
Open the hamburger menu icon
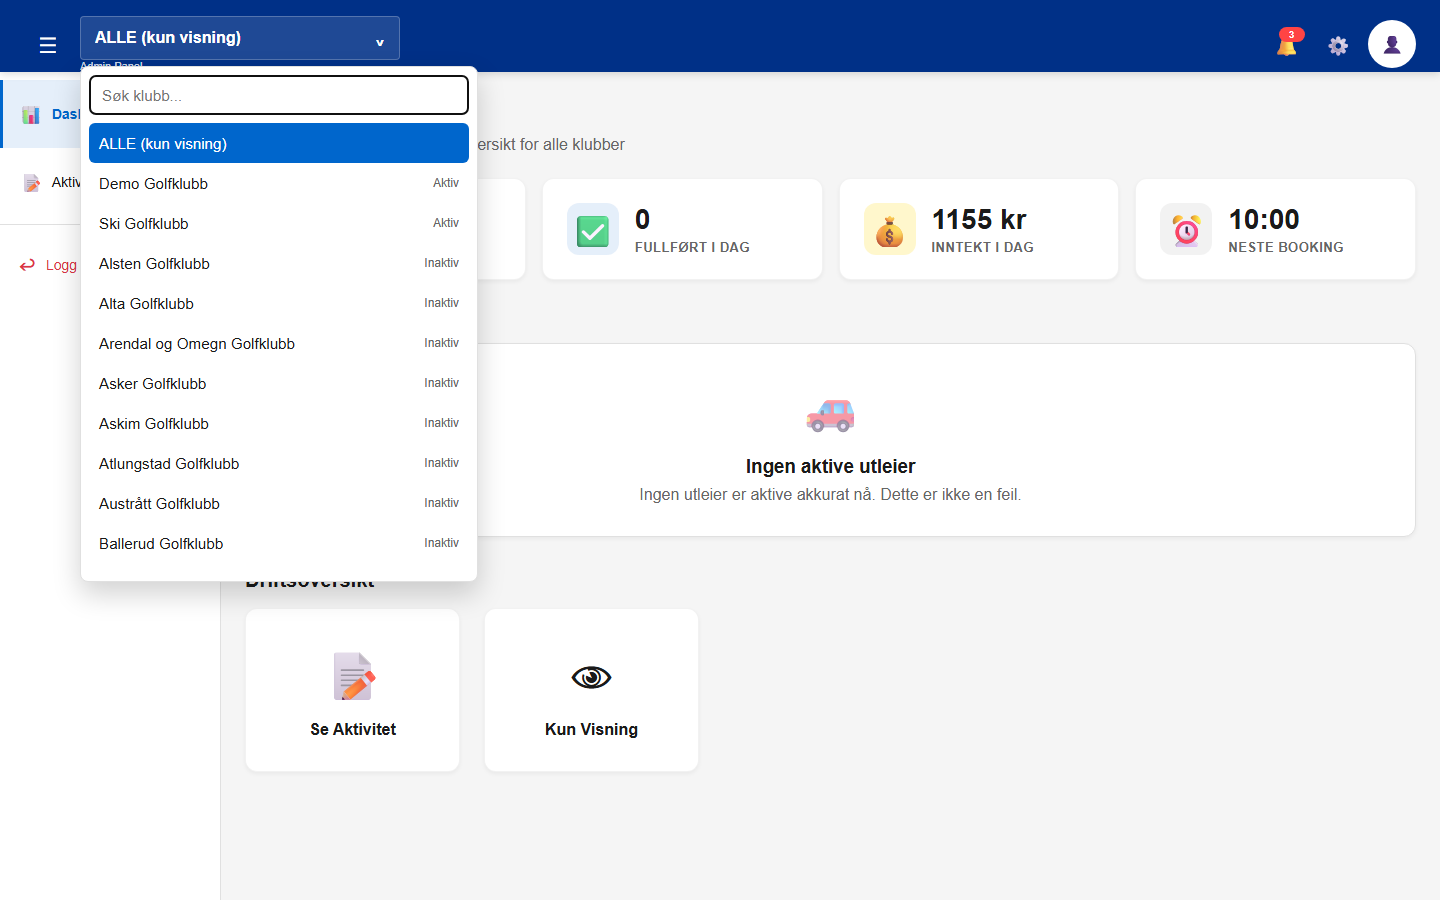[x=47, y=45]
